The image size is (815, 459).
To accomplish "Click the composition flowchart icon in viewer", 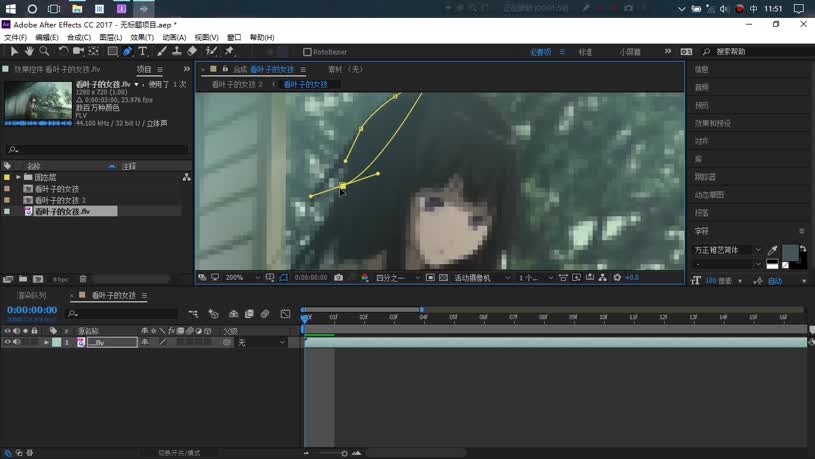I will click(602, 278).
